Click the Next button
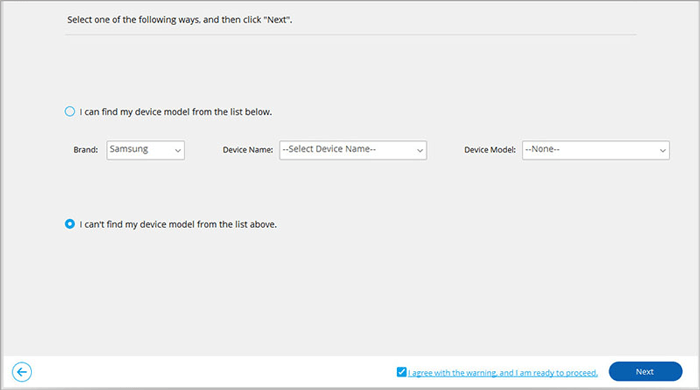The width and height of the screenshot is (700, 390). click(x=646, y=371)
